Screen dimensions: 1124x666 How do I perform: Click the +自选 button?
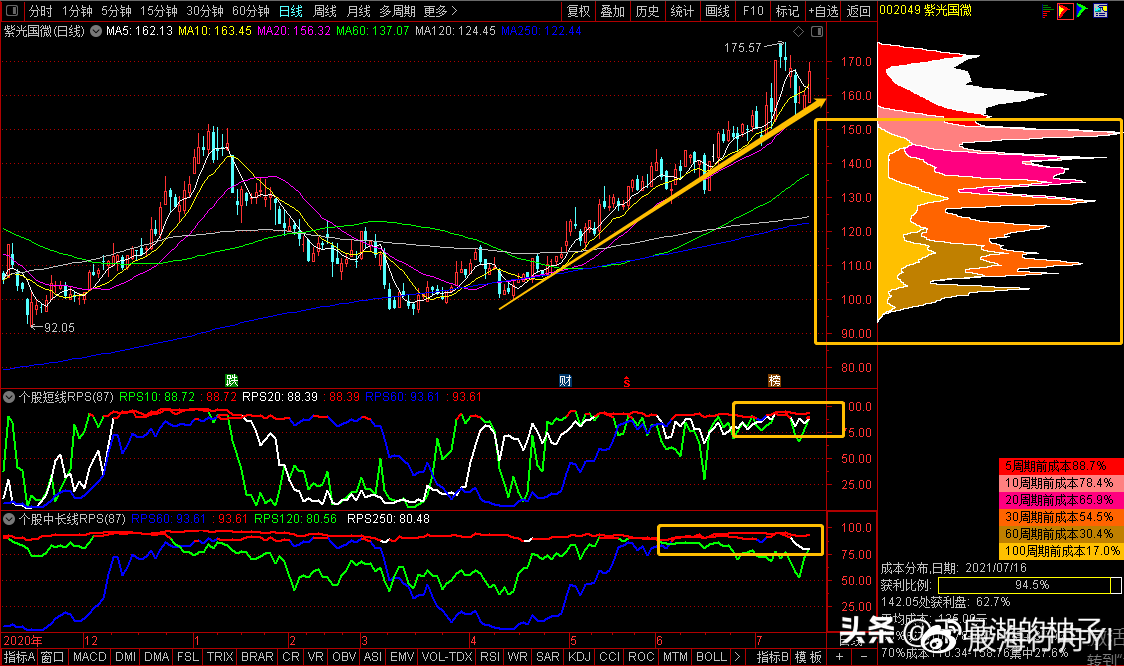point(823,11)
